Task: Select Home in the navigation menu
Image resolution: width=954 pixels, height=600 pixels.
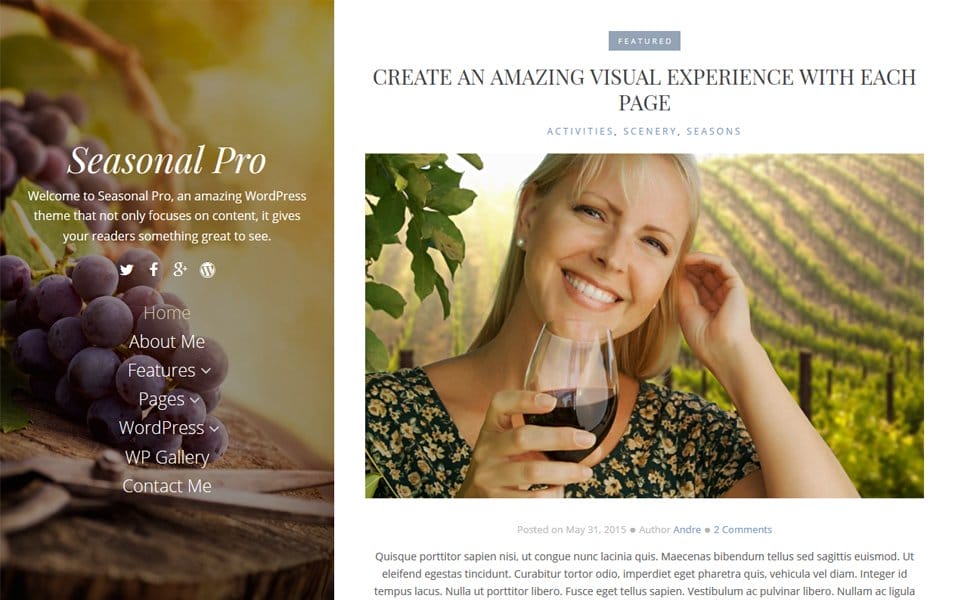Action: click(x=166, y=313)
